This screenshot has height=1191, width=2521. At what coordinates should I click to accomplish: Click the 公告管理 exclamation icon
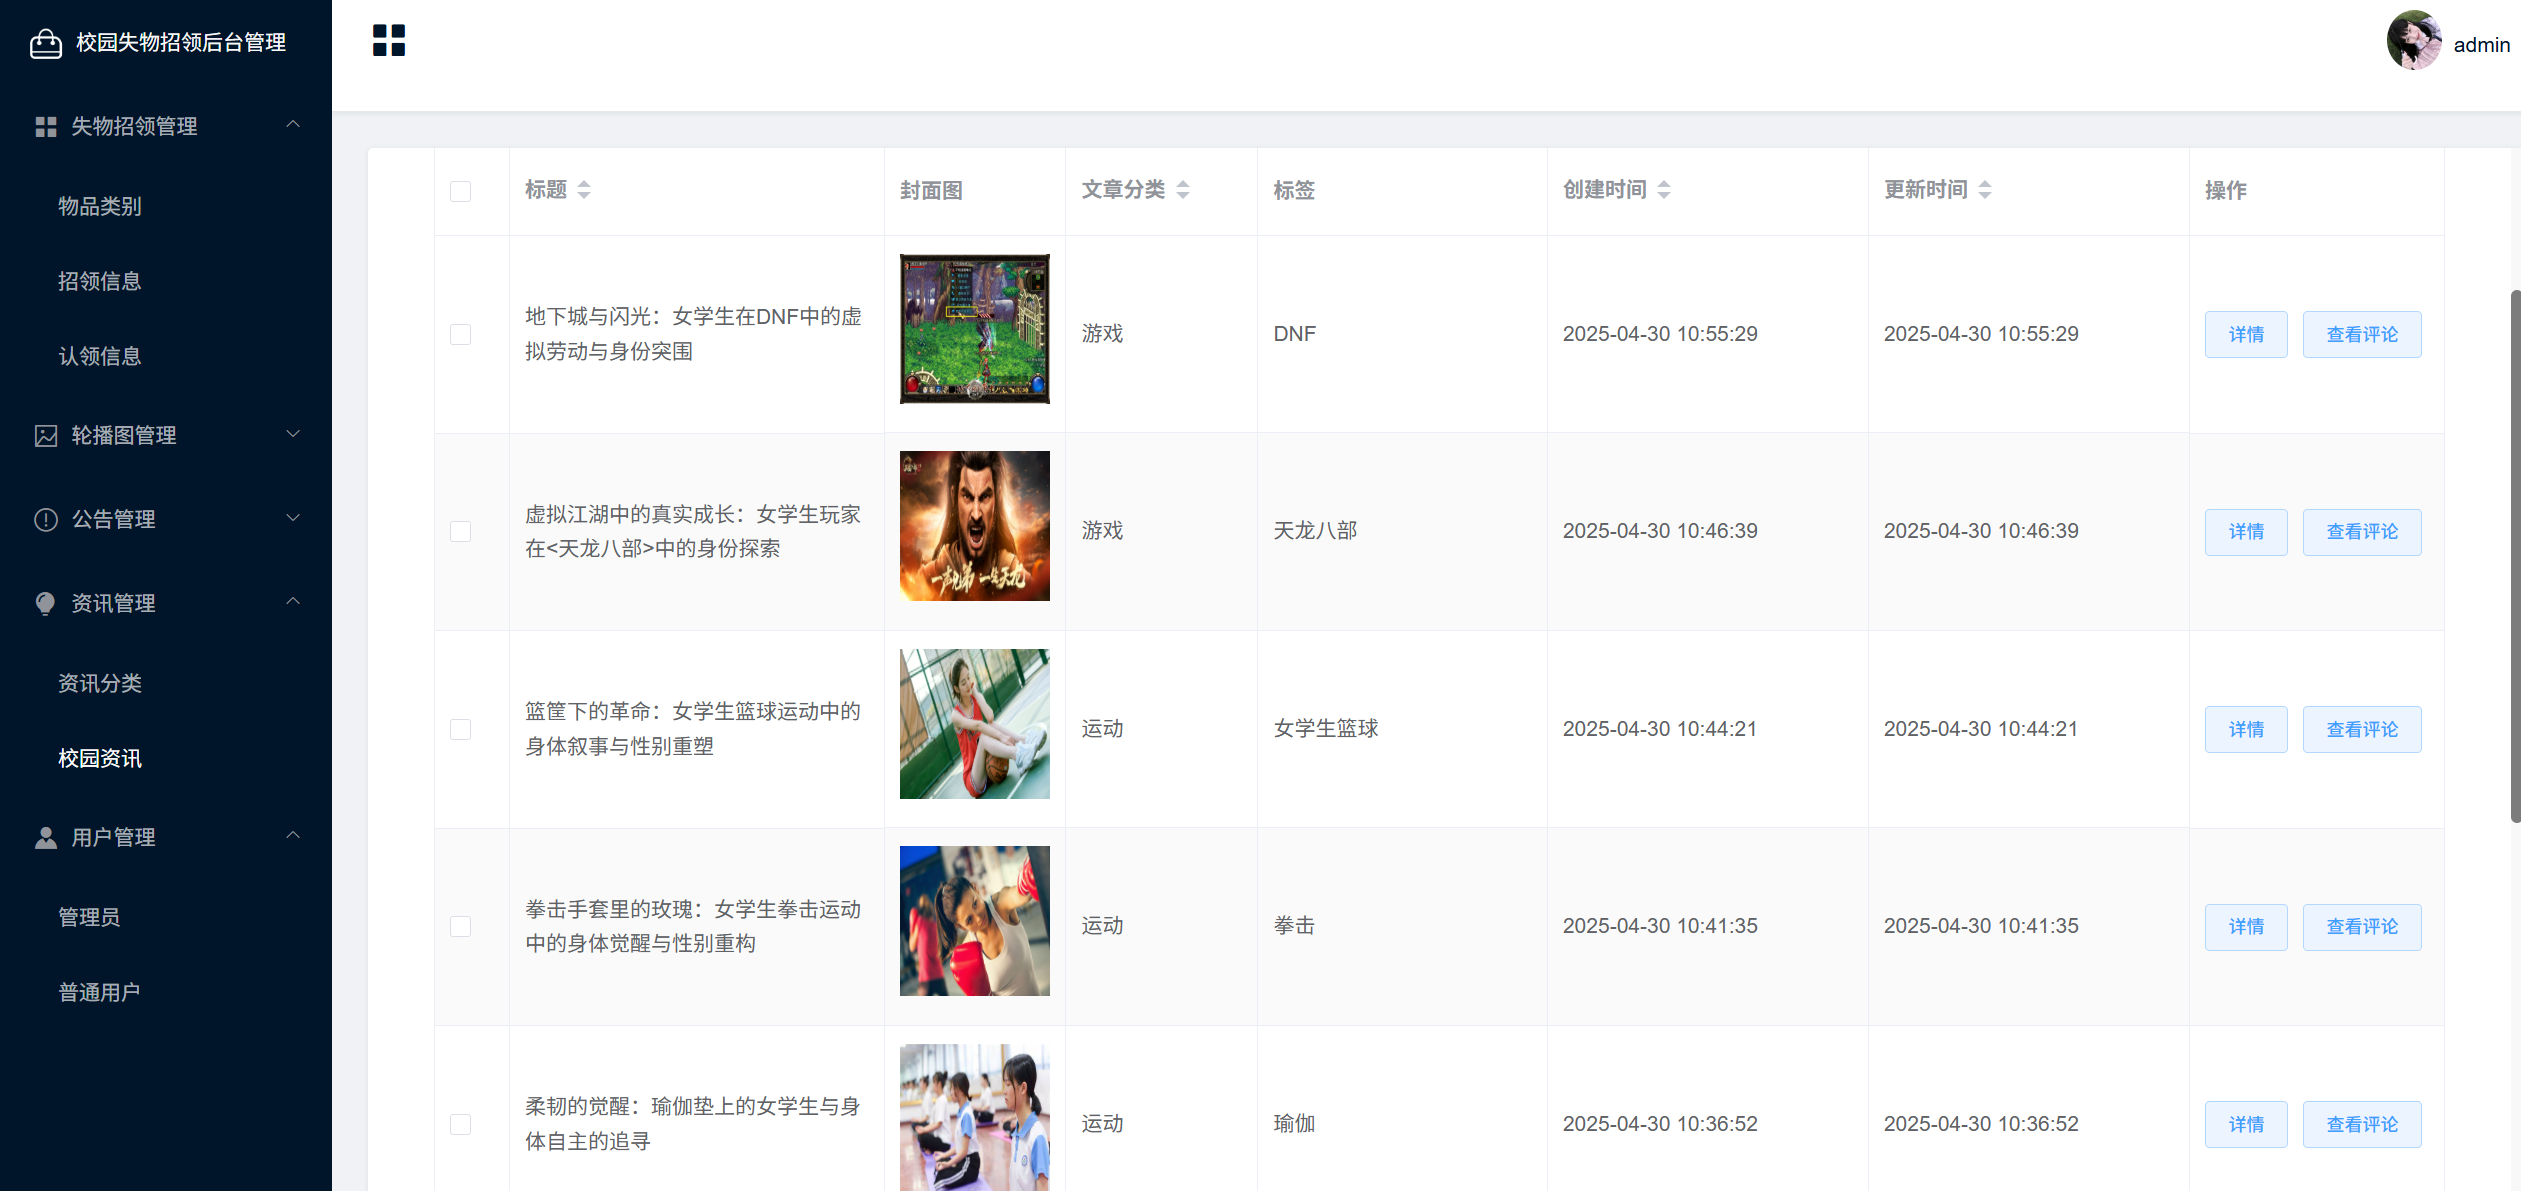tap(46, 519)
